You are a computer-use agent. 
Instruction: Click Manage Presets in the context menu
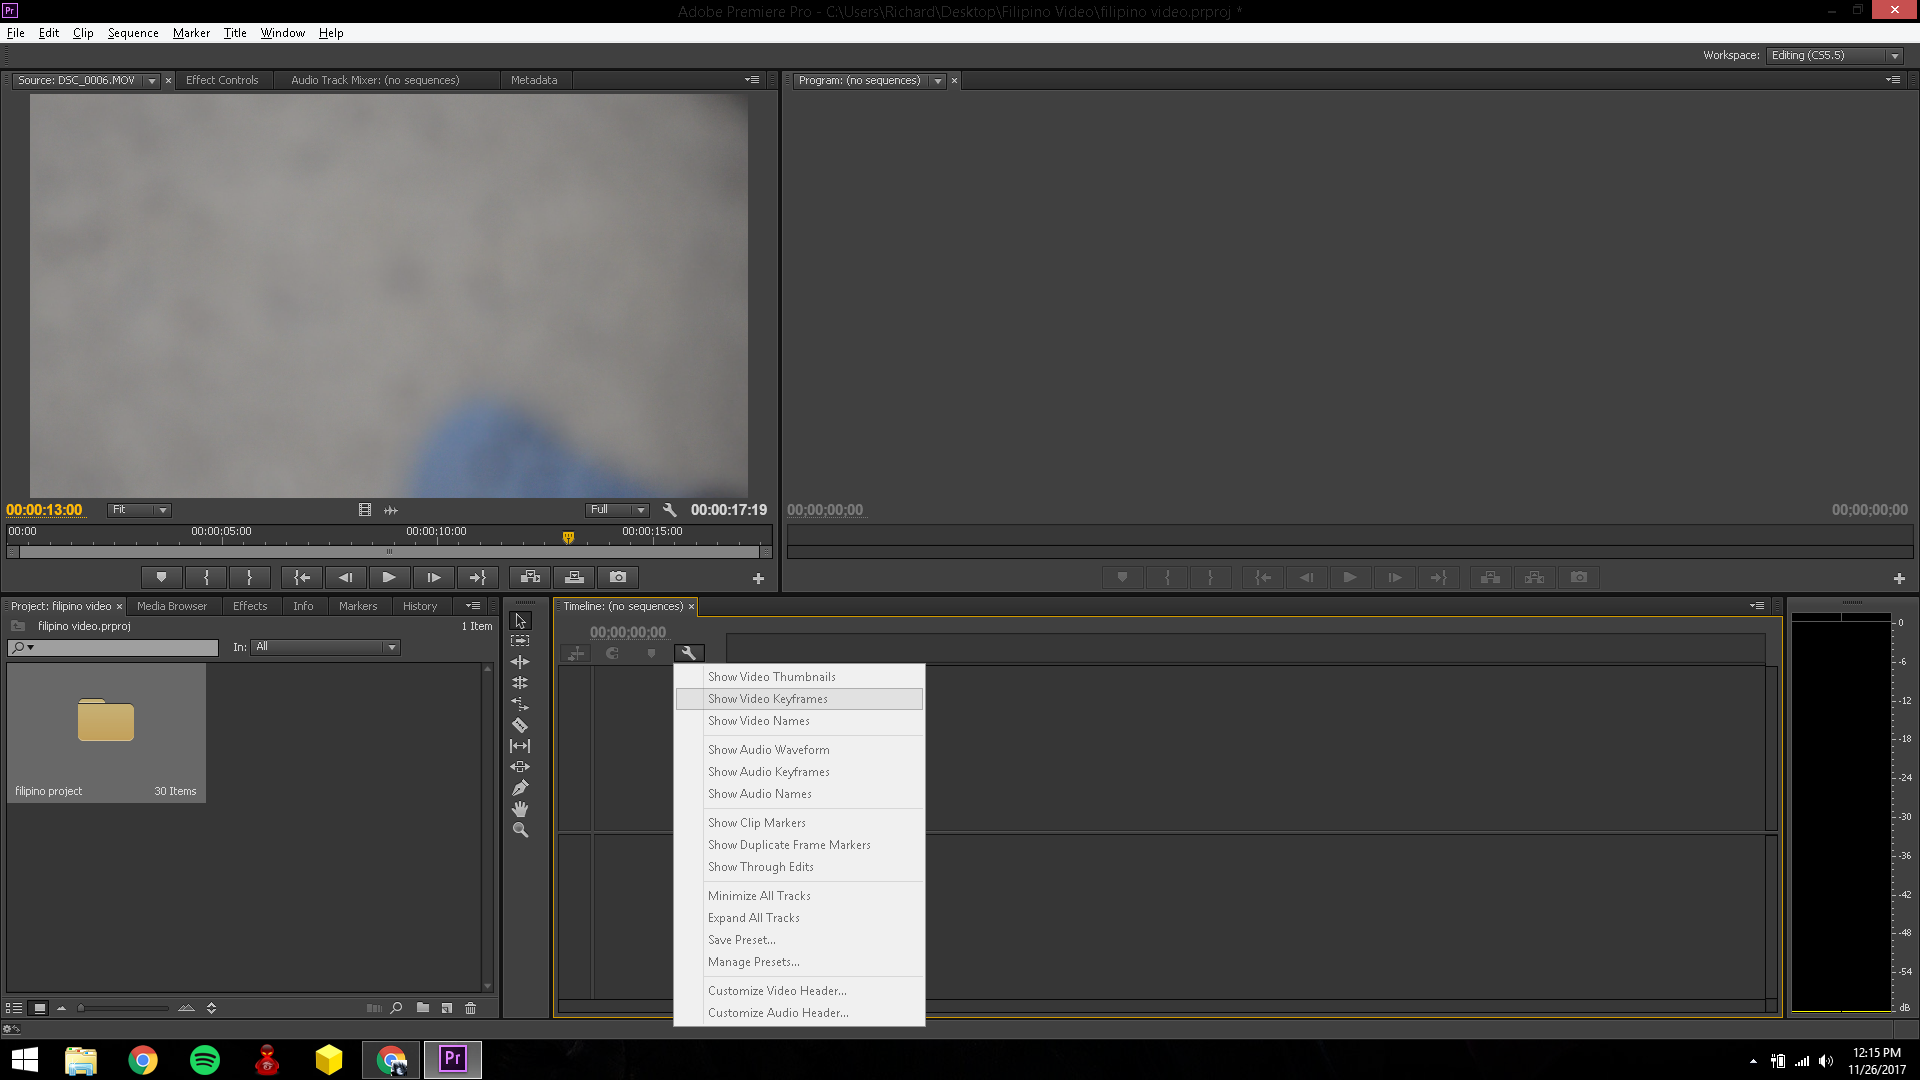pos(753,961)
